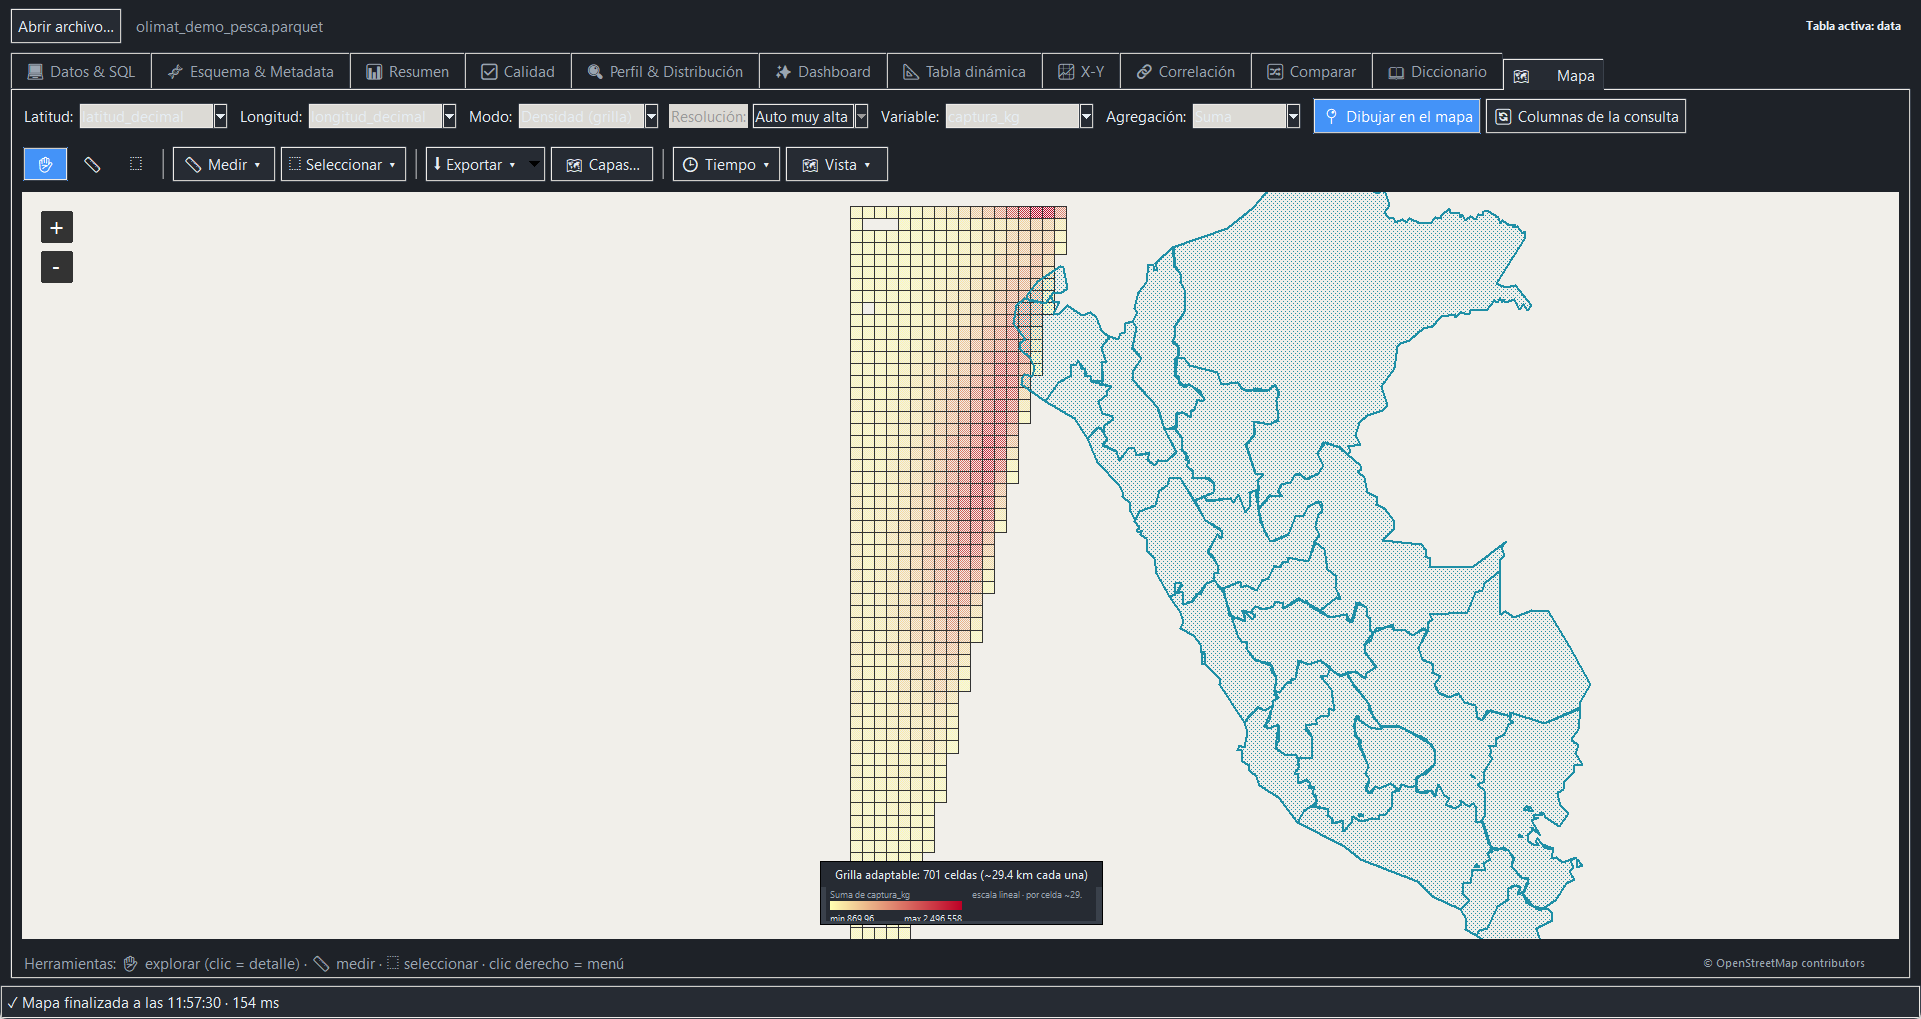
Task: Open the Capas dialog button
Action: pyautogui.click(x=602, y=164)
